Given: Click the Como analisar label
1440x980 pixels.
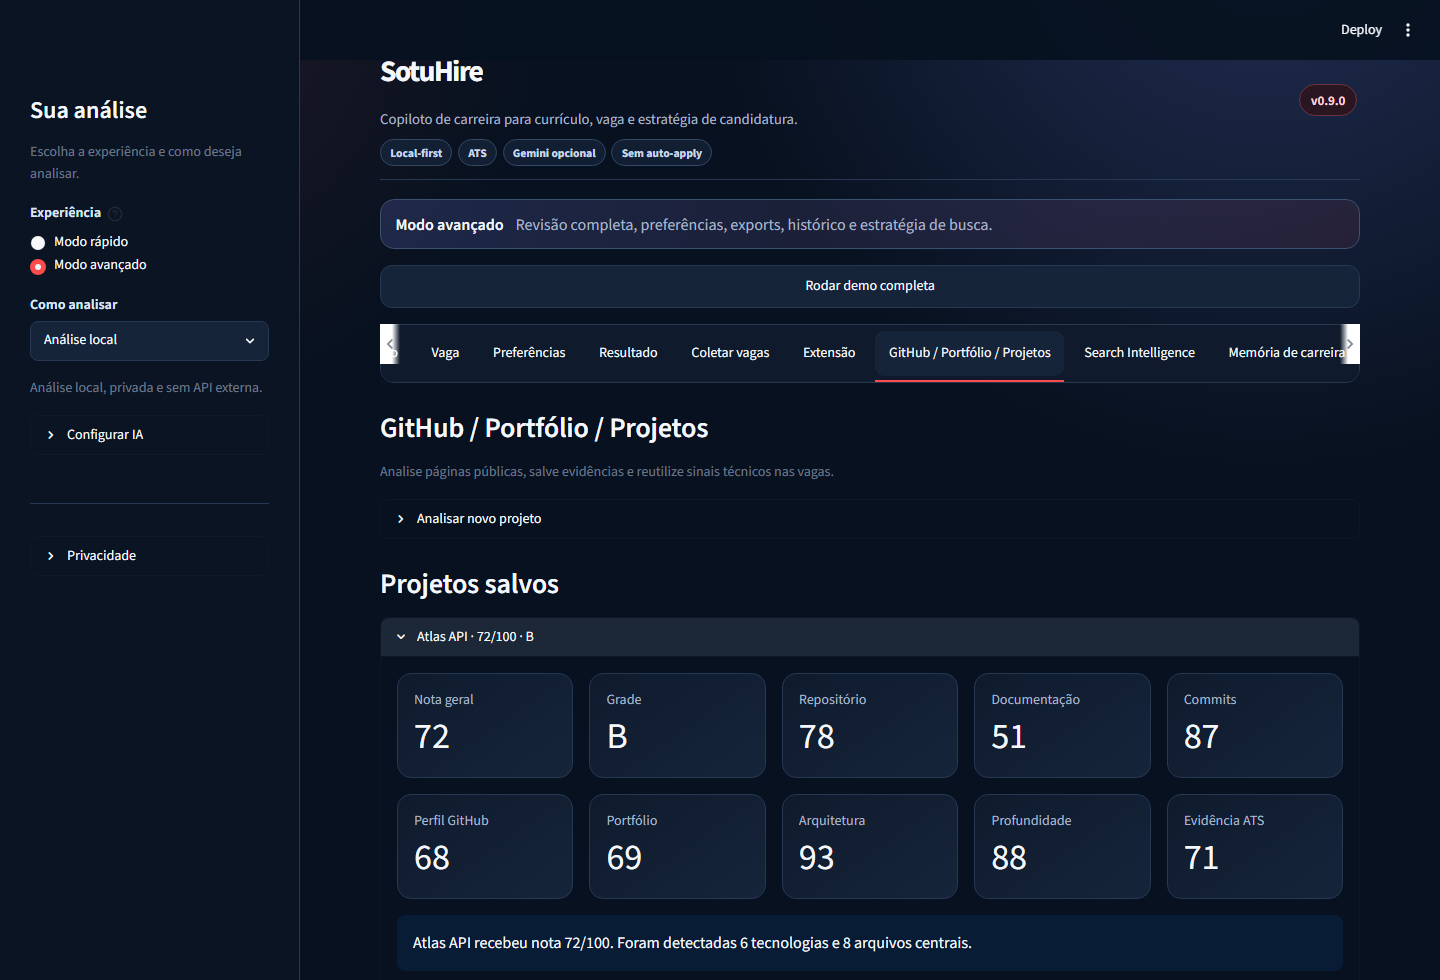Looking at the screenshot, I should pos(74,305).
